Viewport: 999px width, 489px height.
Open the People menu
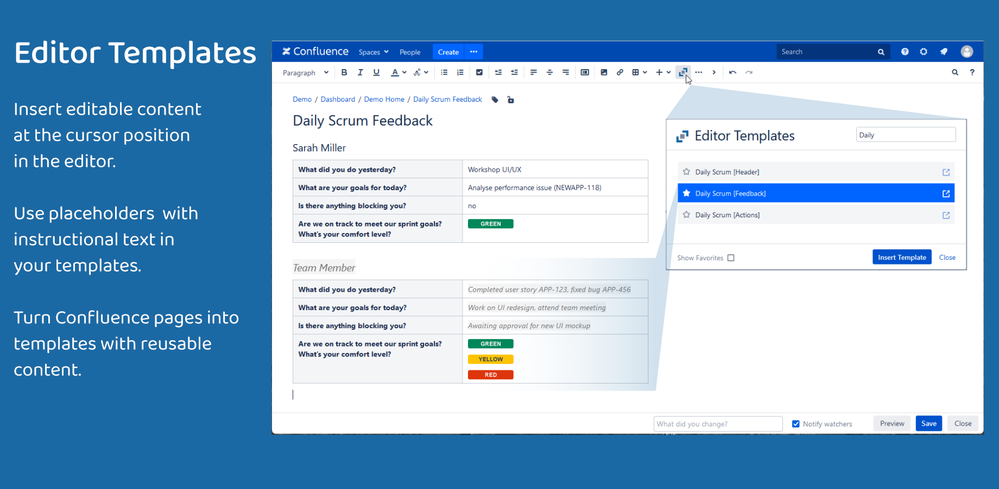410,52
